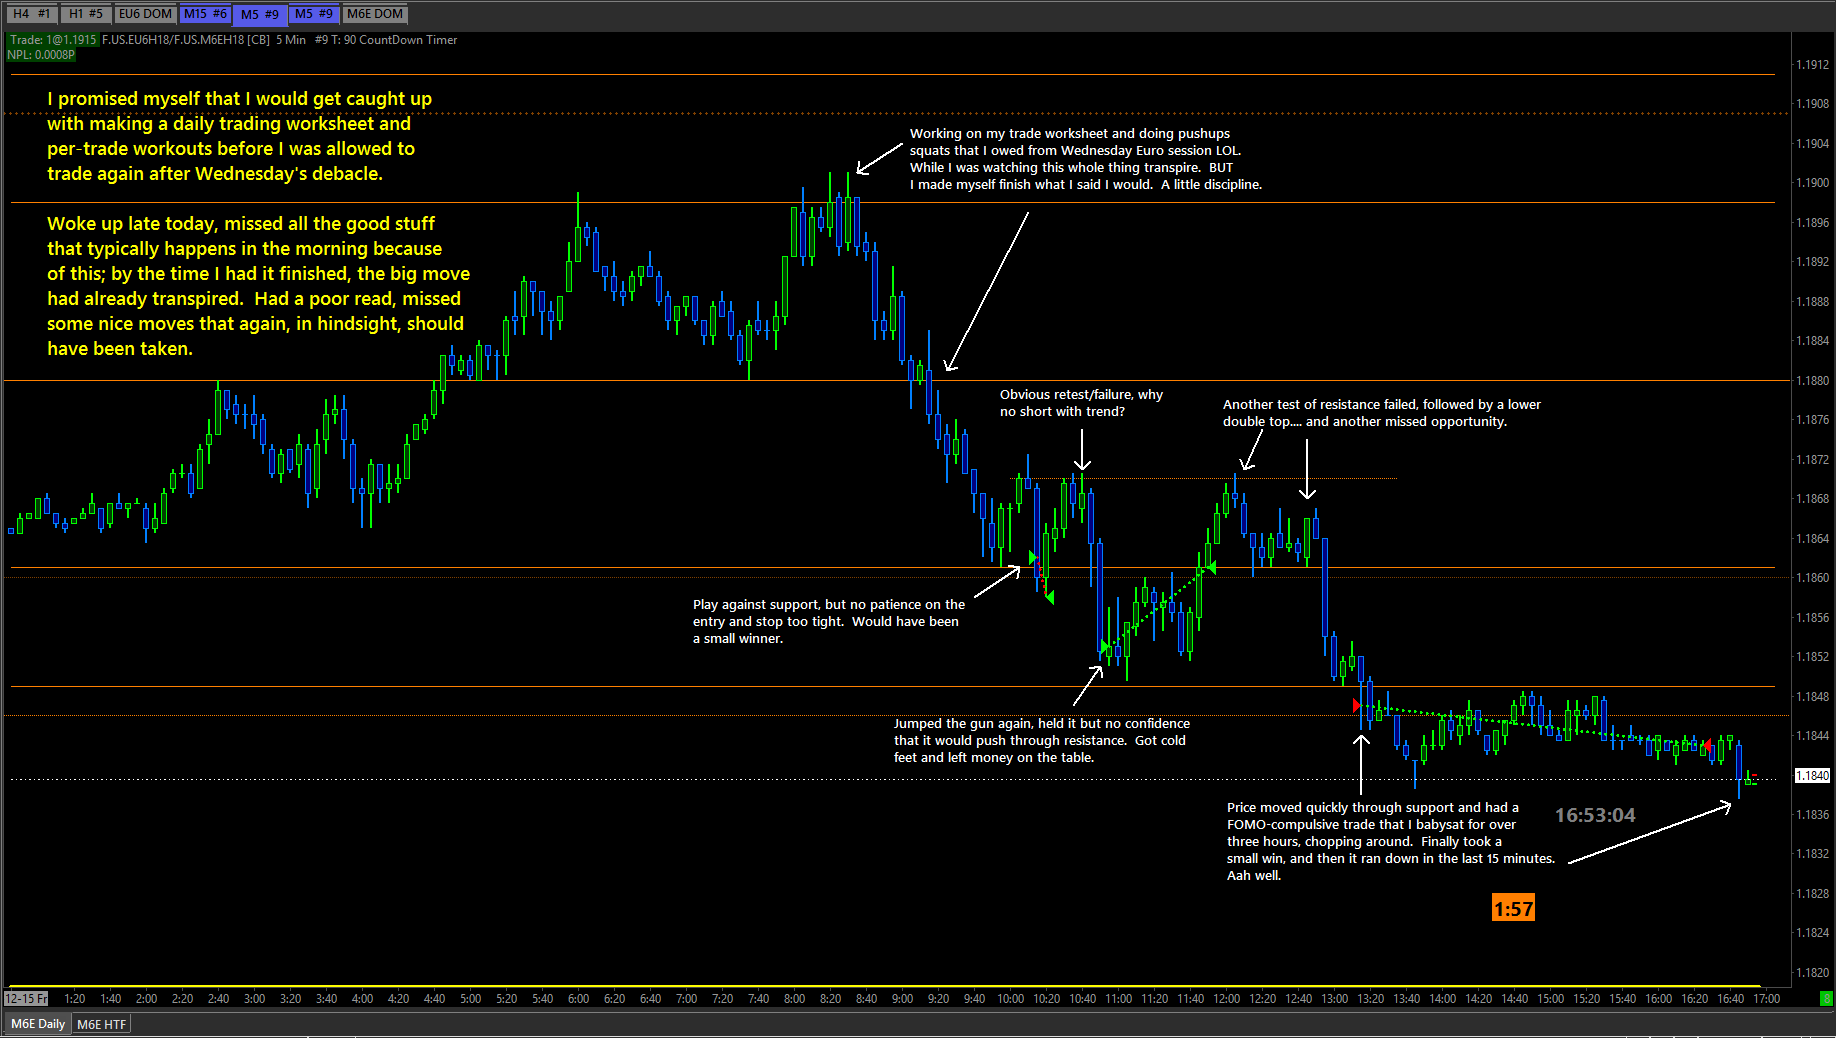Click the 13:00 time axis label
Screen dimensions: 1836x1038
pos(1334,999)
